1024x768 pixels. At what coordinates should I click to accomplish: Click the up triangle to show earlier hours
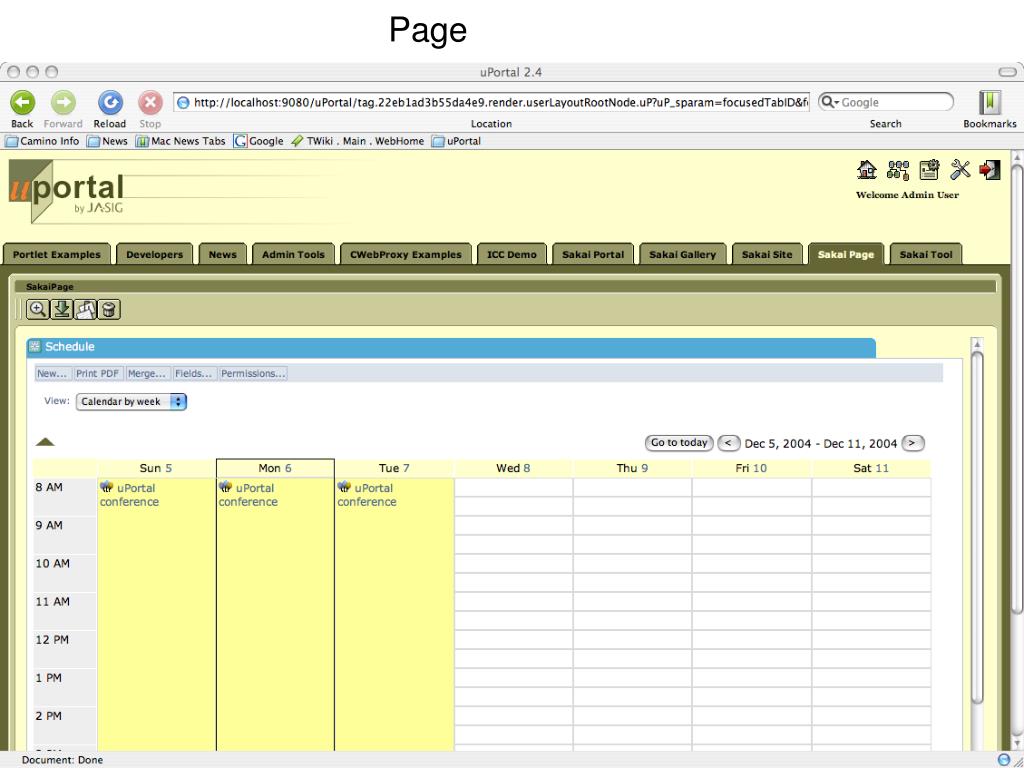(45, 442)
